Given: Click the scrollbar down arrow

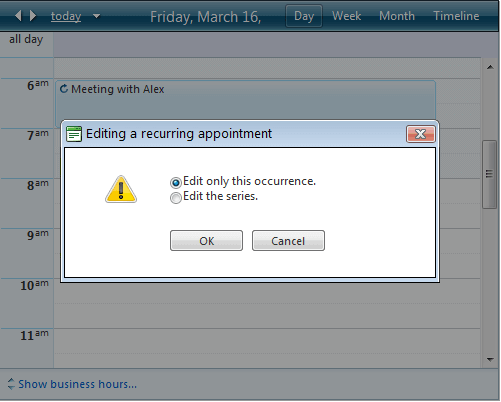Looking at the screenshot, I should (x=490, y=359).
